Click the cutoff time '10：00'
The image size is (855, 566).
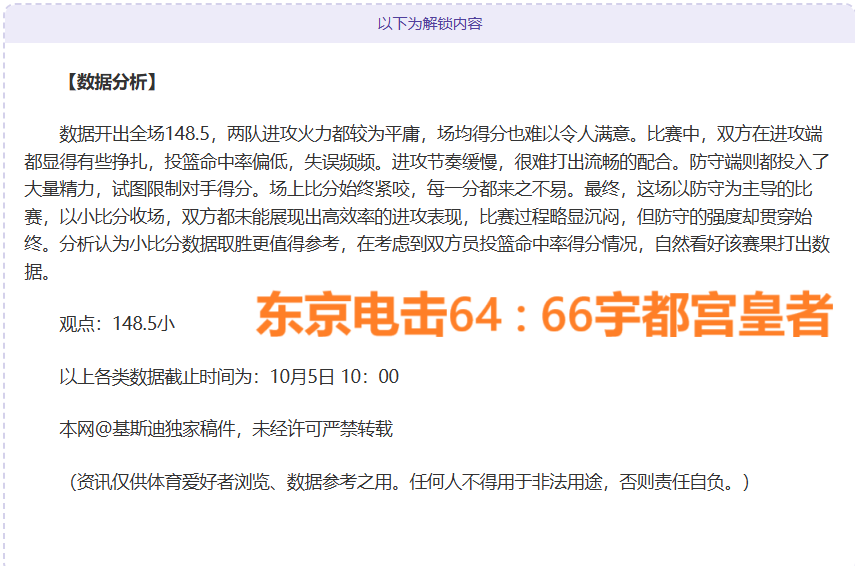pyautogui.click(x=372, y=377)
